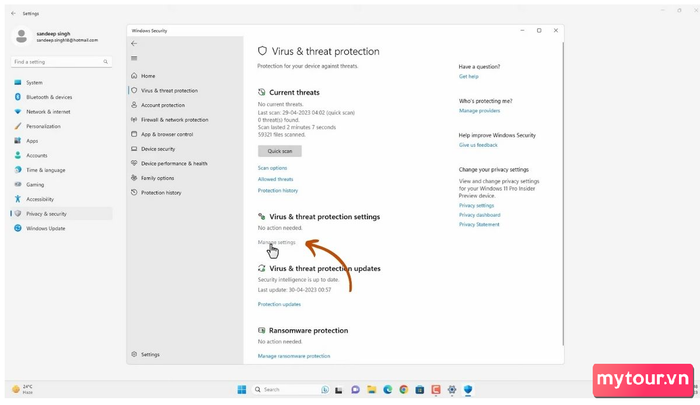Click the Windows Security window scrollbar

pyautogui.click(x=563, y=193)
